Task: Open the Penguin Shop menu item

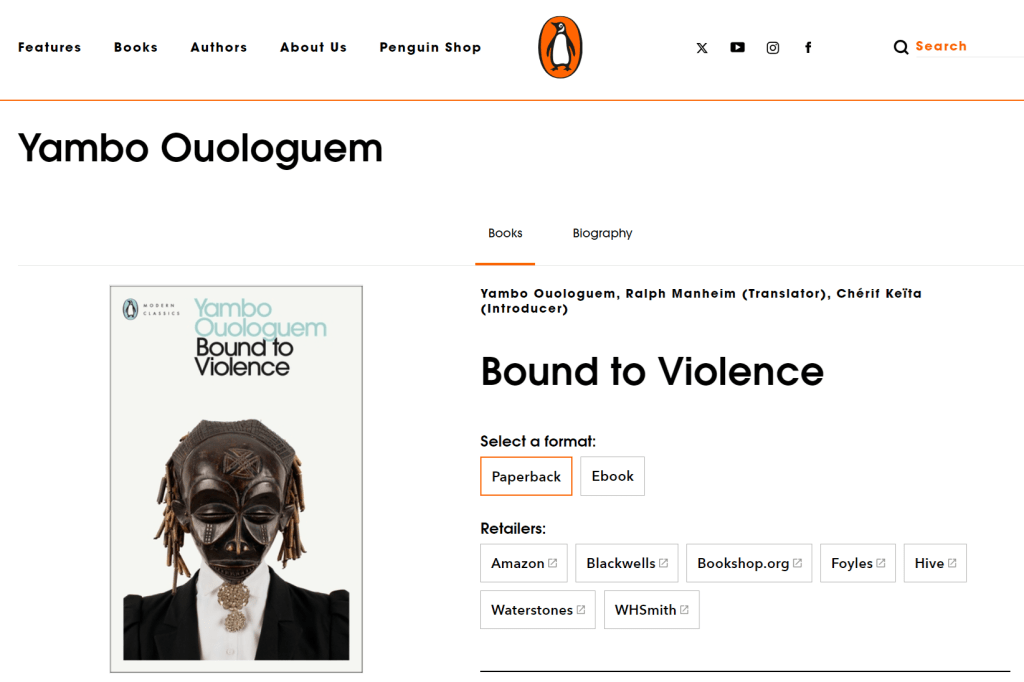Action: [x=430, y=48]
